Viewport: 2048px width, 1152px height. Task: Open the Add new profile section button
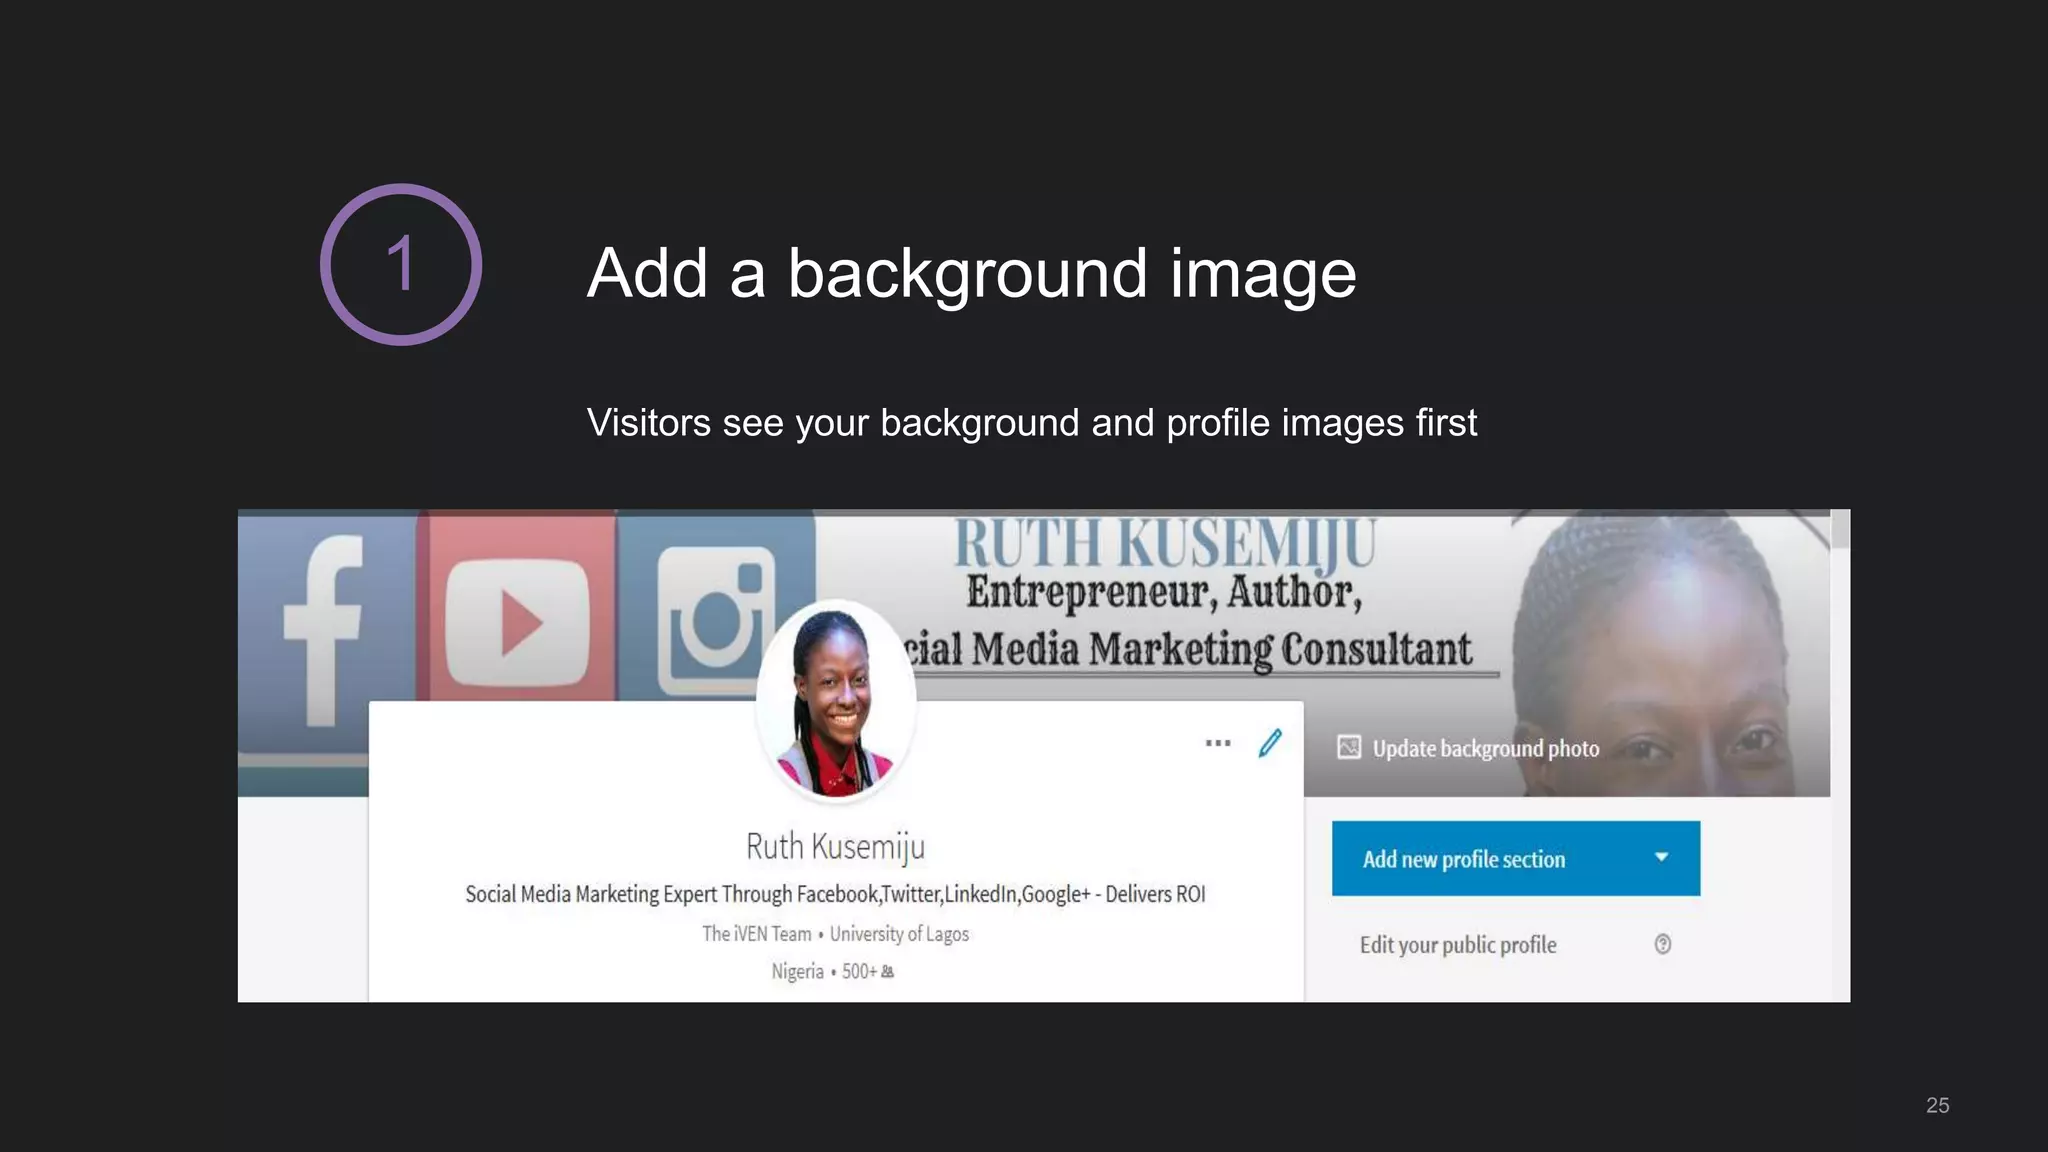(1515, 858)
